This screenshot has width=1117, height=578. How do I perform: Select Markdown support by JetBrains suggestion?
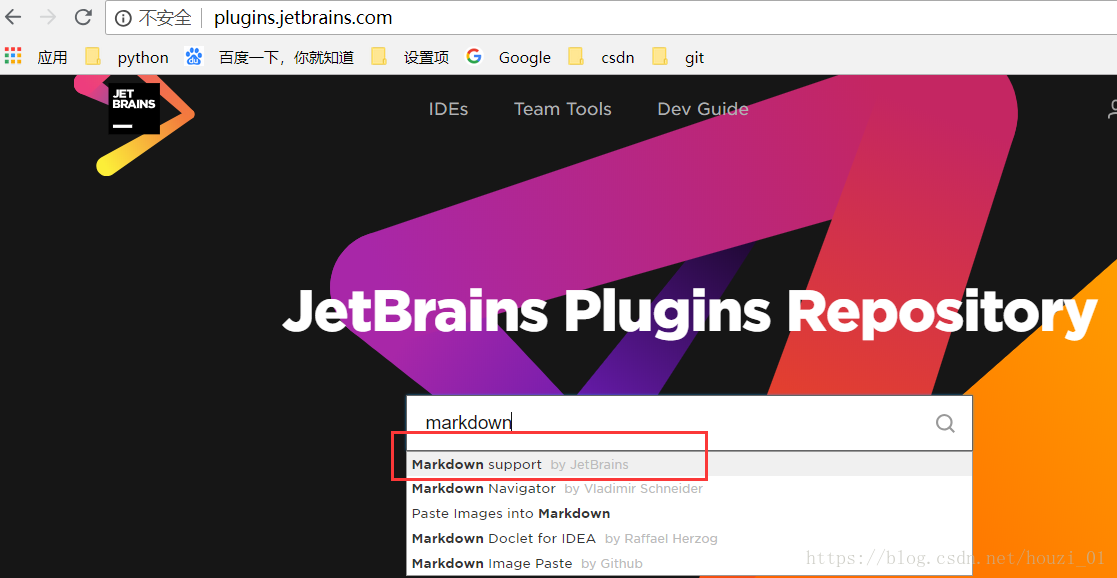pyautogui.click(x=689, y=465)
